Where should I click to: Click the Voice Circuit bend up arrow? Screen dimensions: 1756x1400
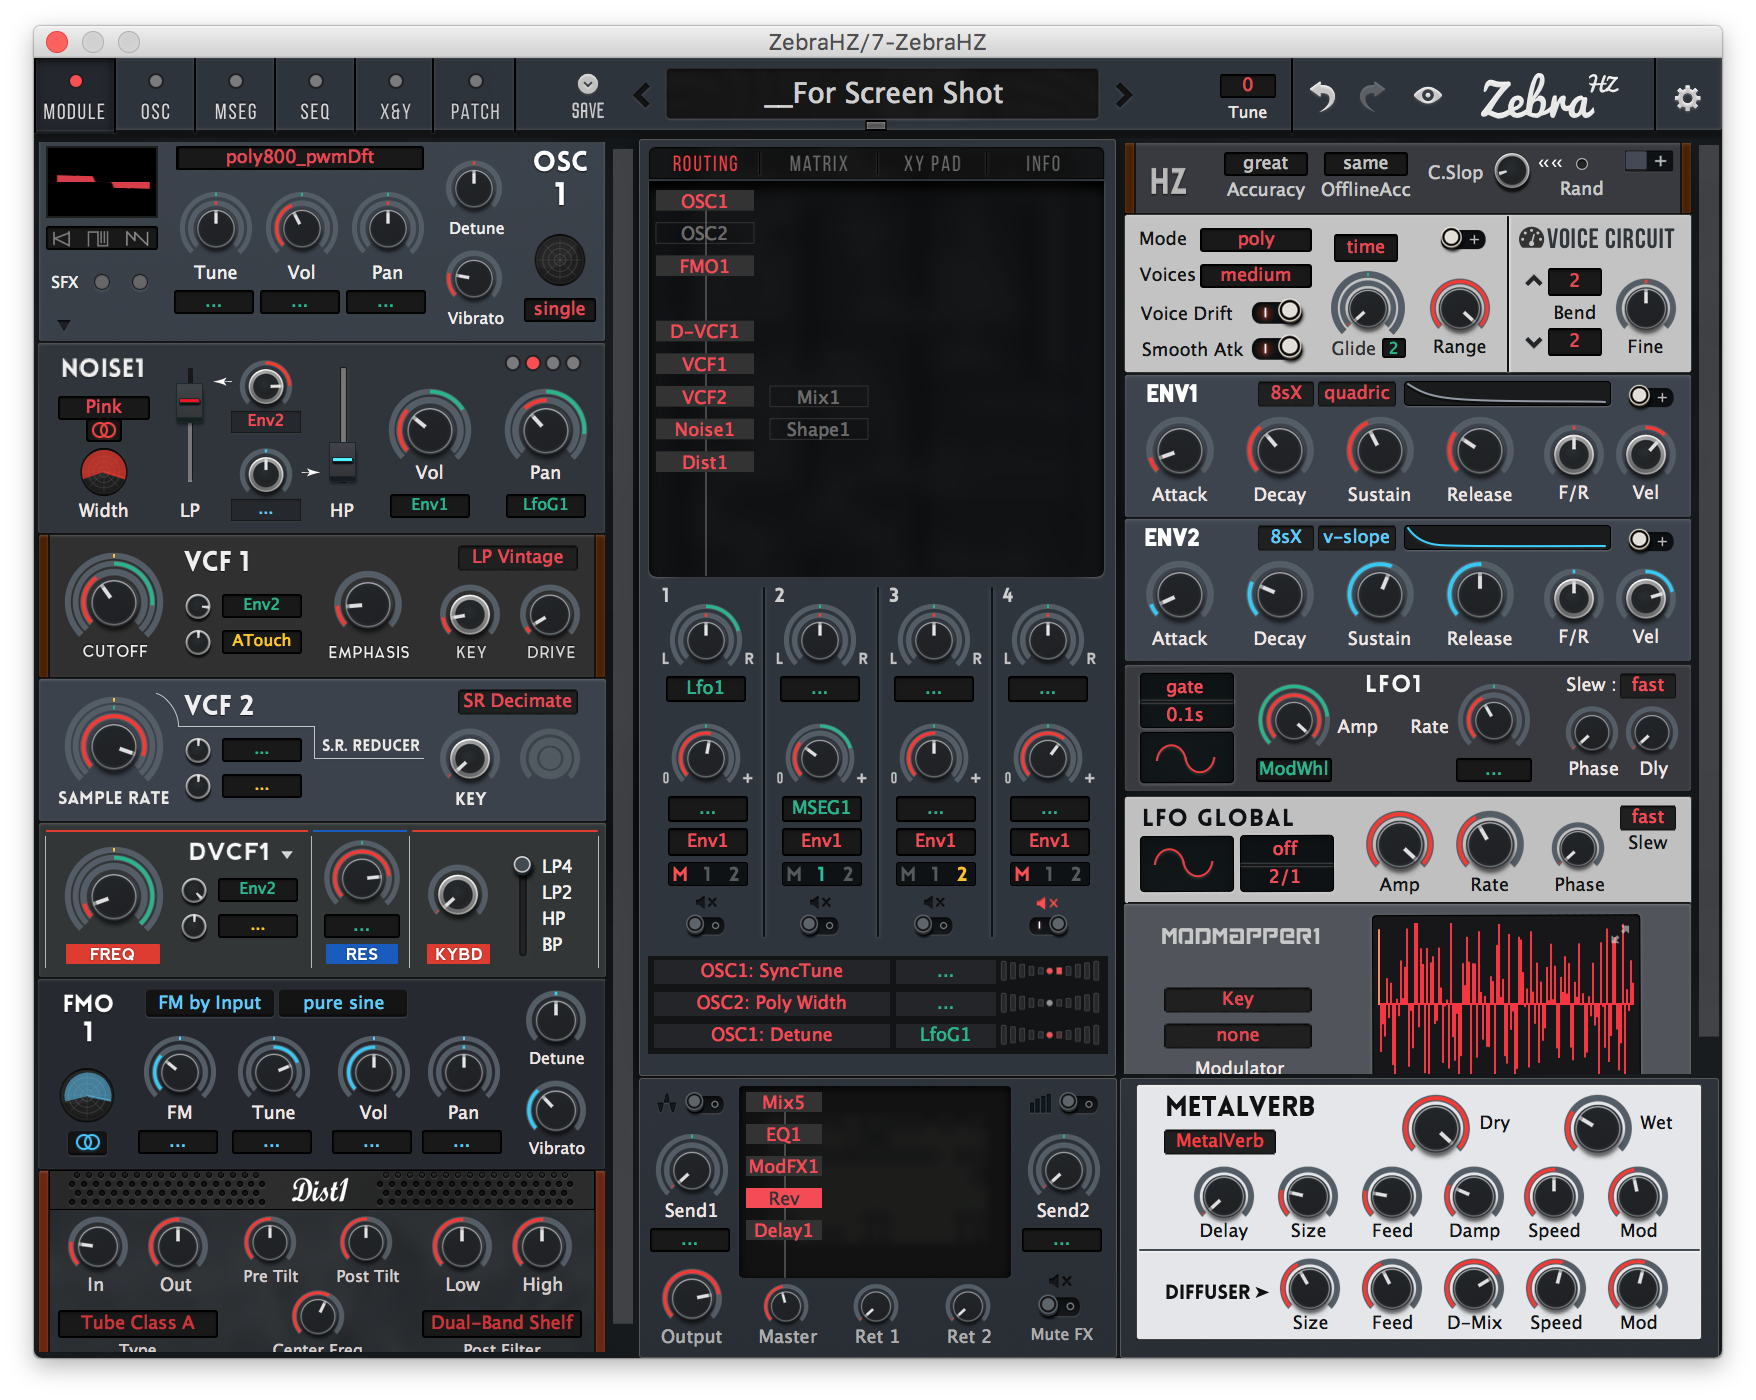(x=1533, y=281)
